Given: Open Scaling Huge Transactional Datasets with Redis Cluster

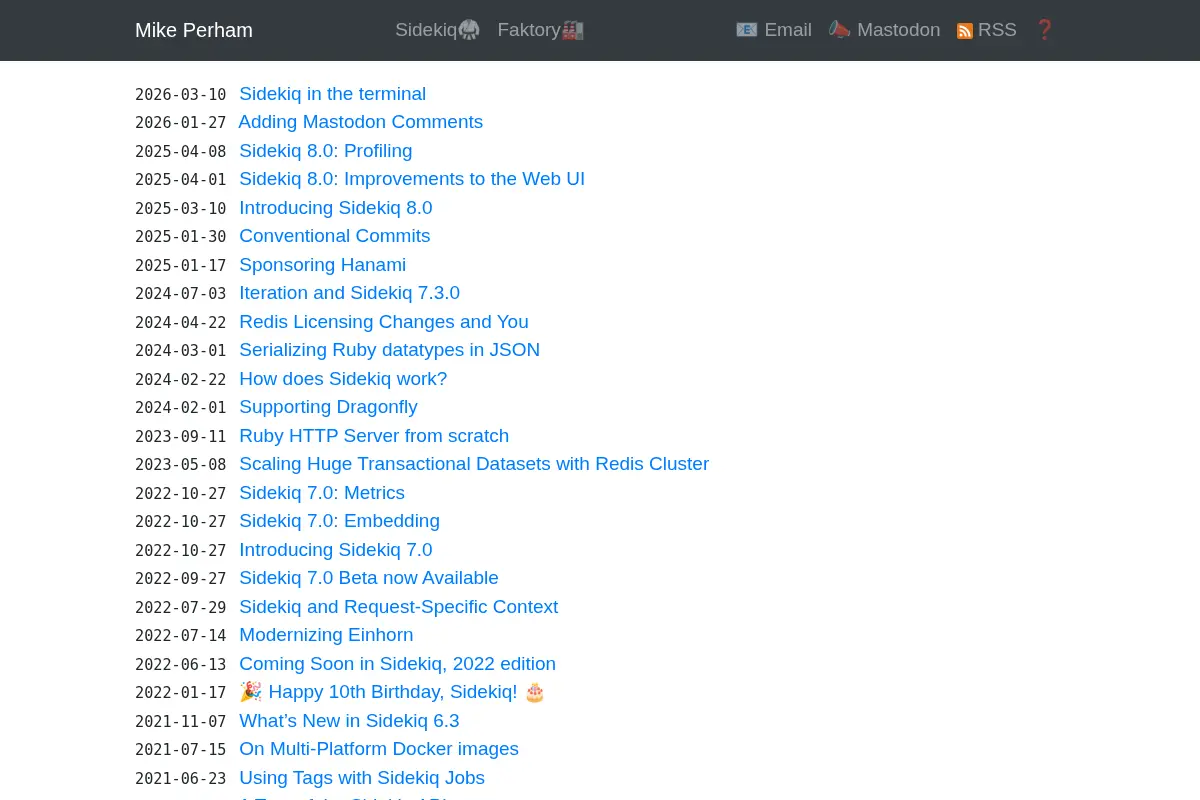Looking at the screenshot, I should pos(474,464).
